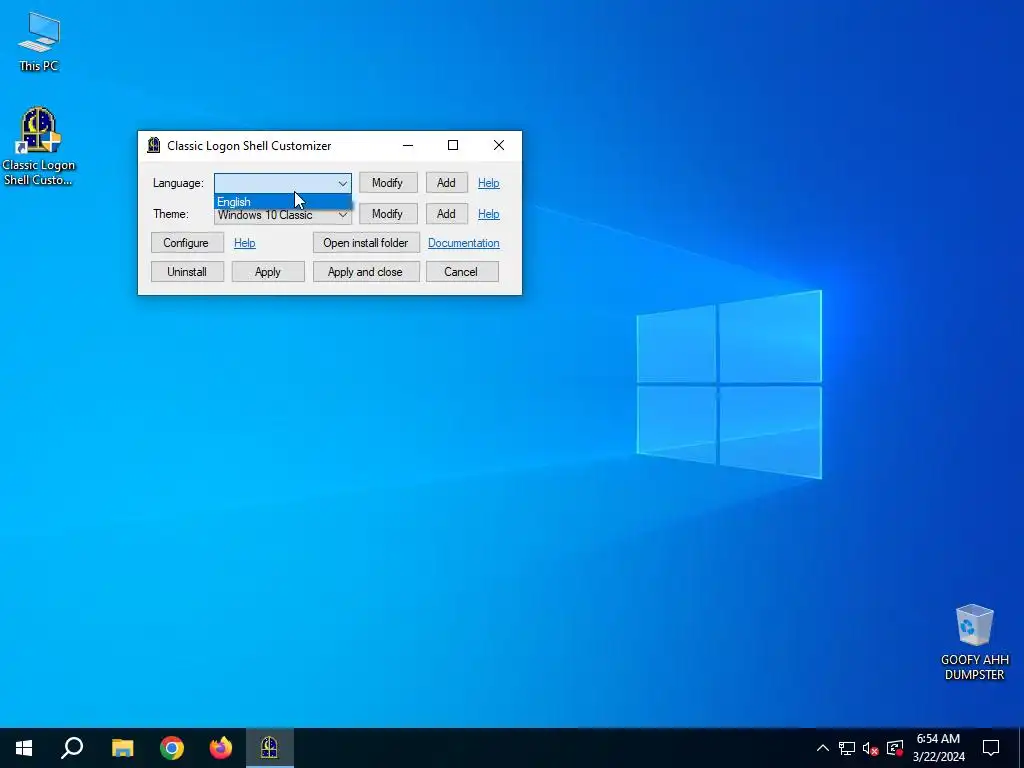The image size is (1024, 768).
Task: Click Add next to Language
Action: [x=447, y=183]
